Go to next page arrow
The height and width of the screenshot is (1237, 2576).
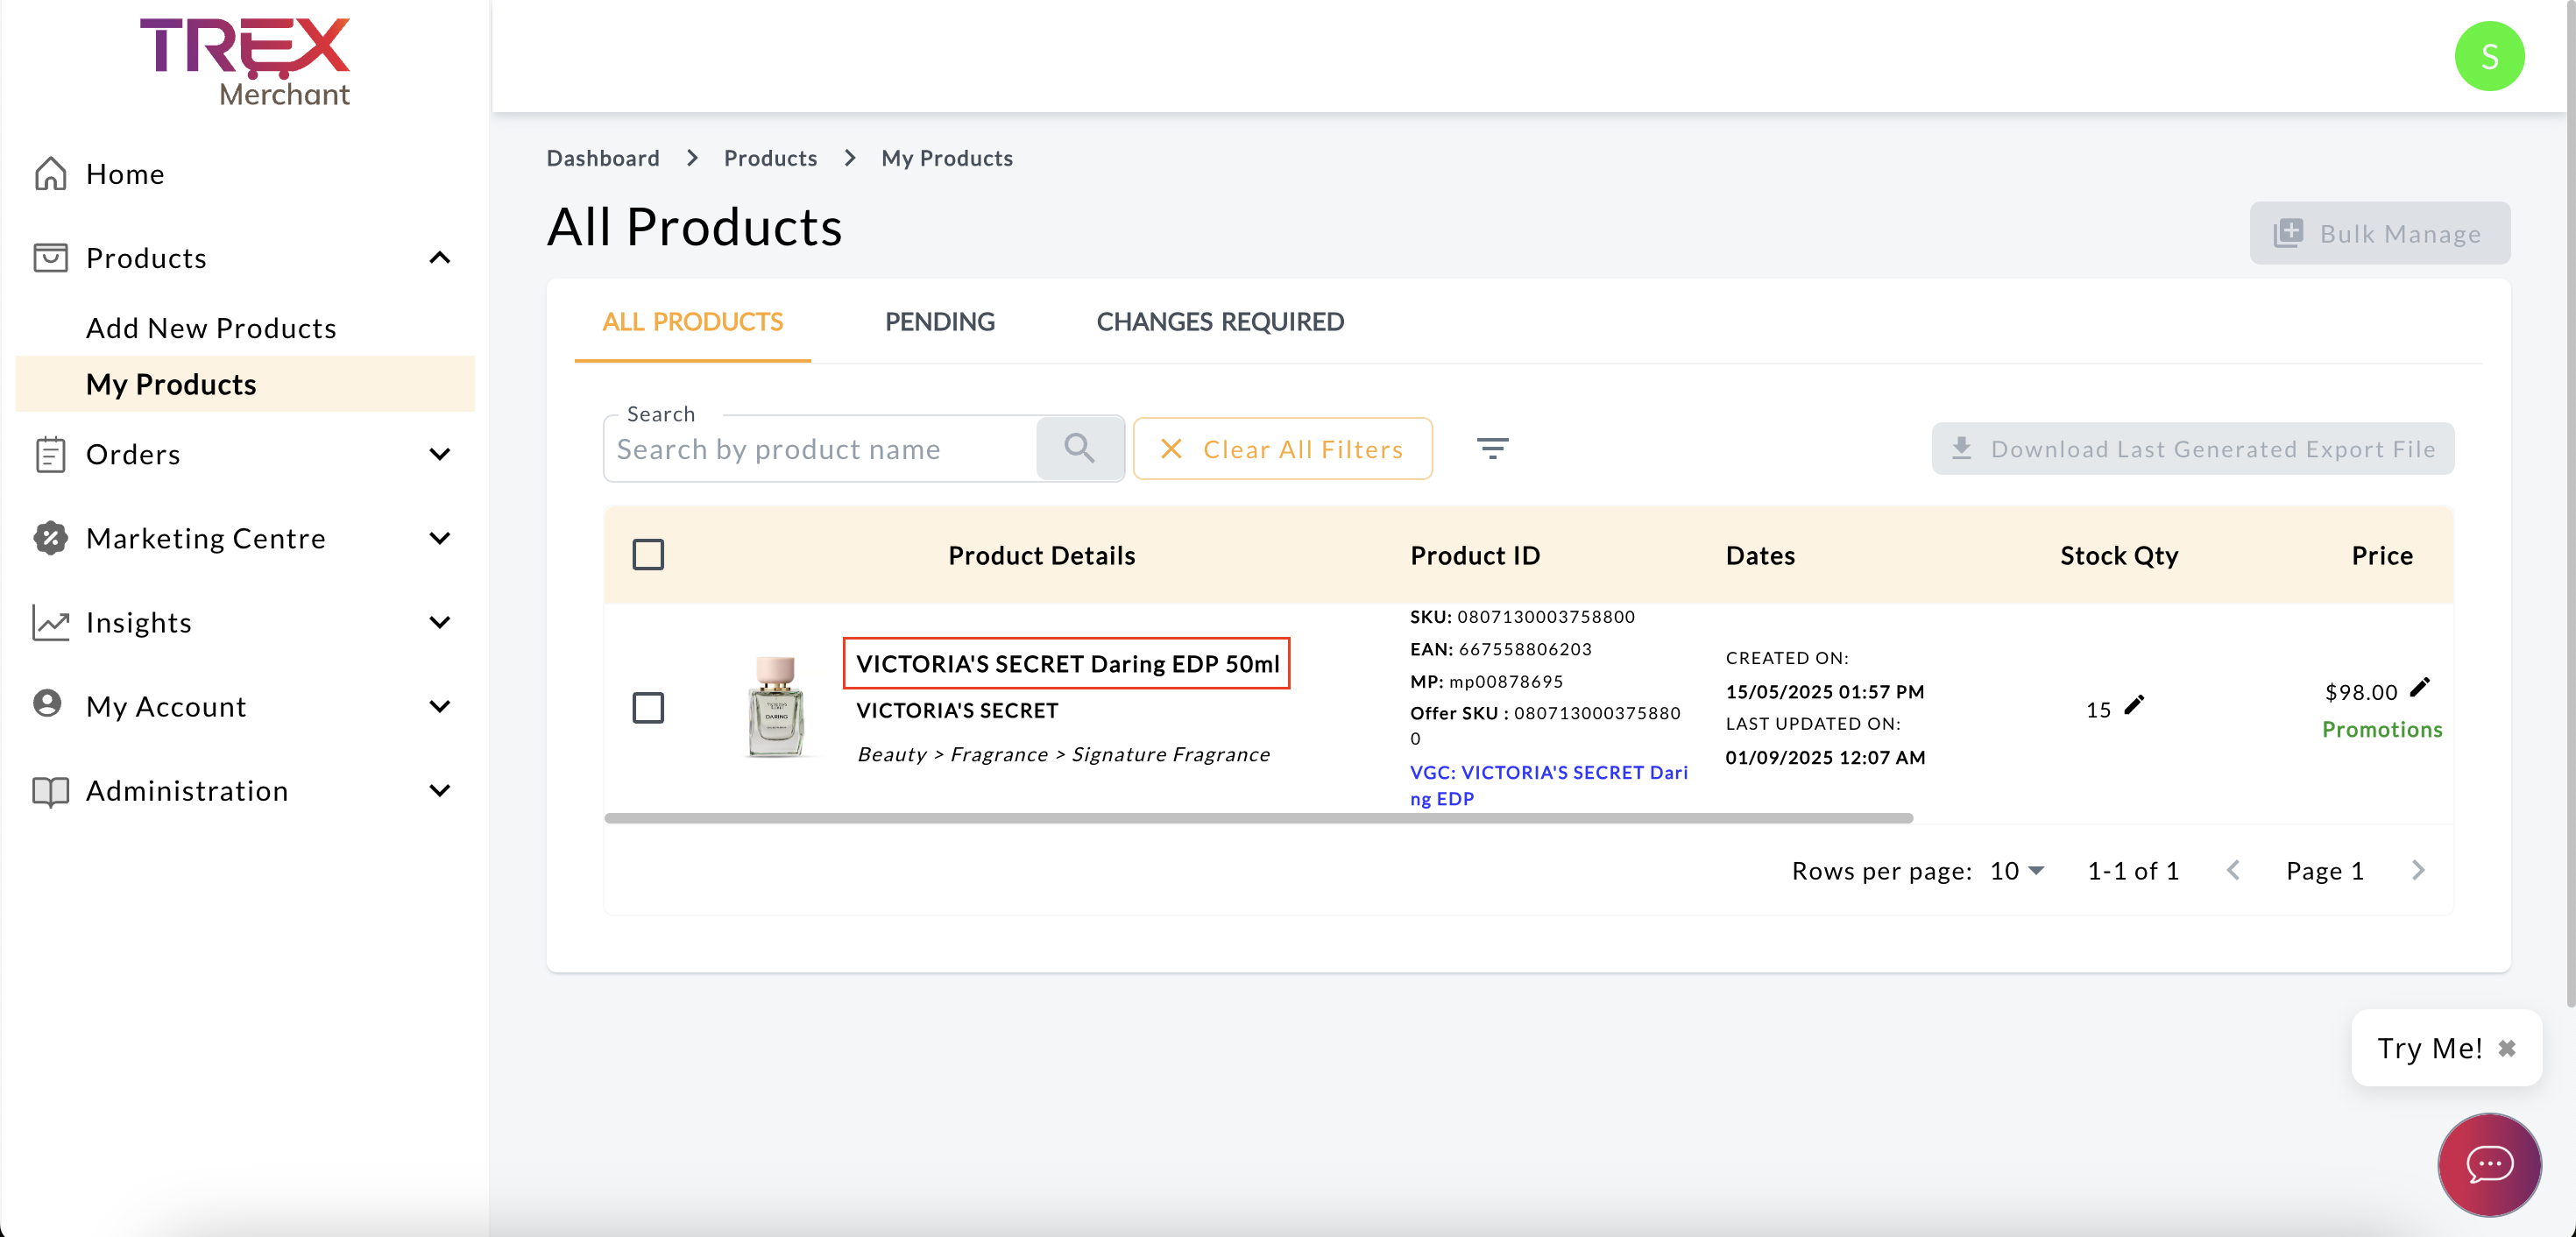click(2418, 870)
